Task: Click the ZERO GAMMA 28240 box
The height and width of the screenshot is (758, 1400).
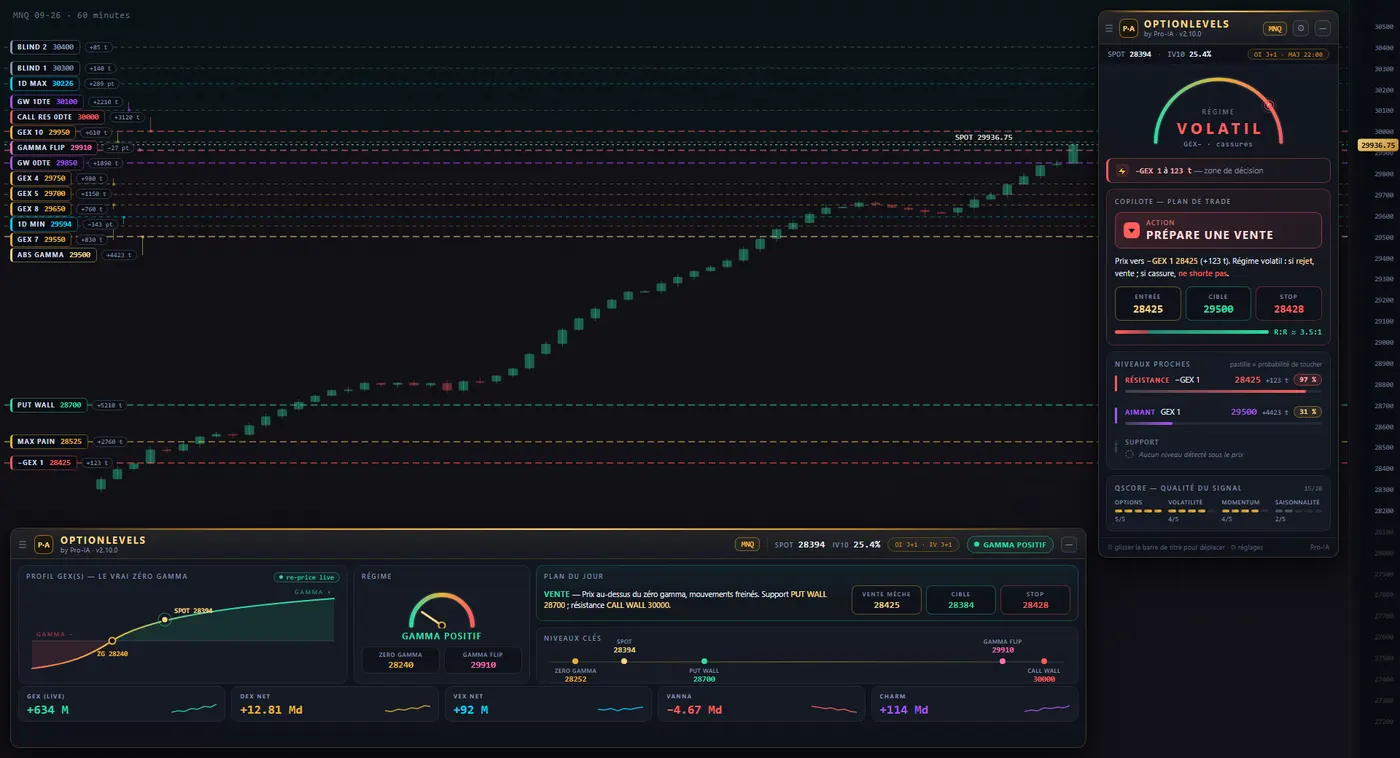Action: [x=400, y=660]
